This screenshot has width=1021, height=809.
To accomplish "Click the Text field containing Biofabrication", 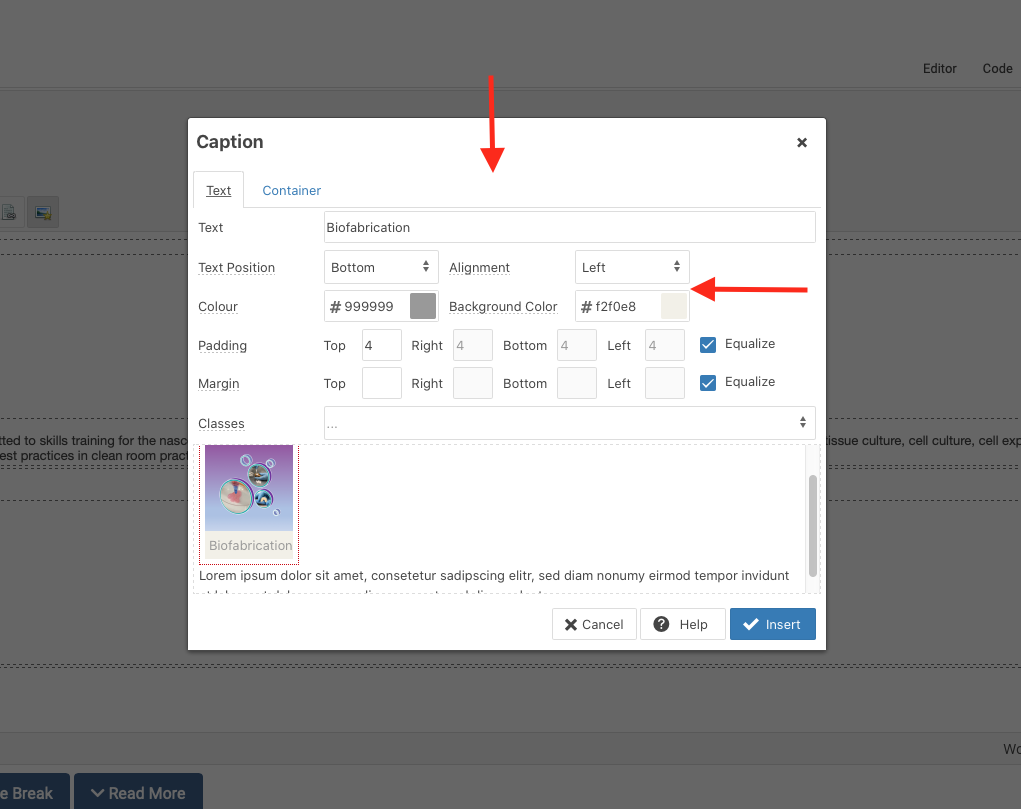I will 569,227.
